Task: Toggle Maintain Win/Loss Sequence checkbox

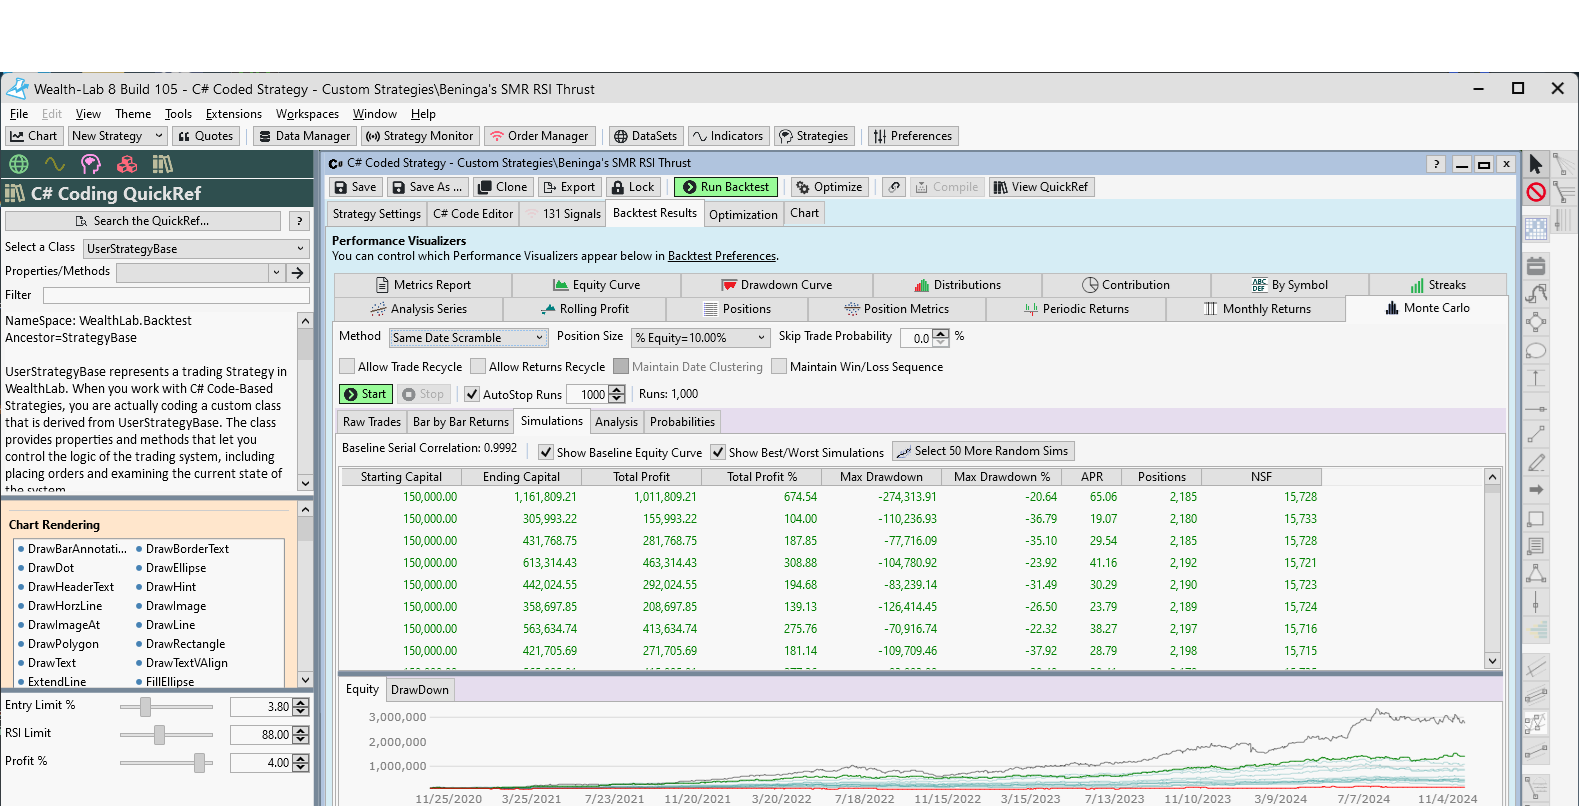Action: click(779, 367)
